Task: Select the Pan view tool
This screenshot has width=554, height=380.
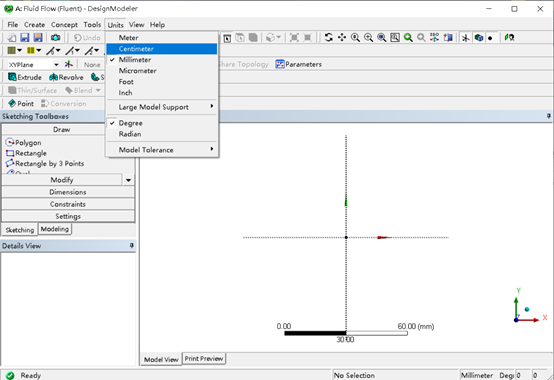Action: (x=342, y=37)
